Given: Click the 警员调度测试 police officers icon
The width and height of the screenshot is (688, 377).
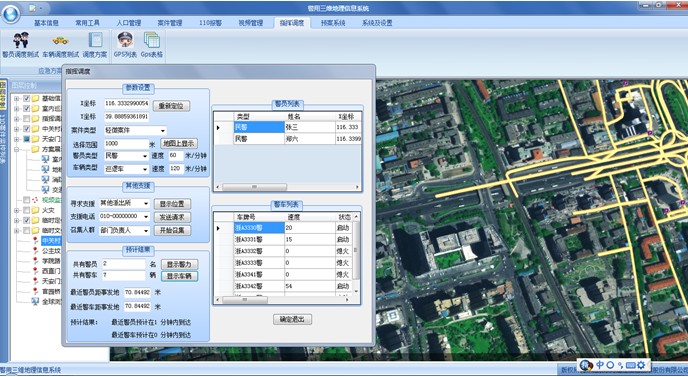Looking at the screenshot, I should click(20, 40).
